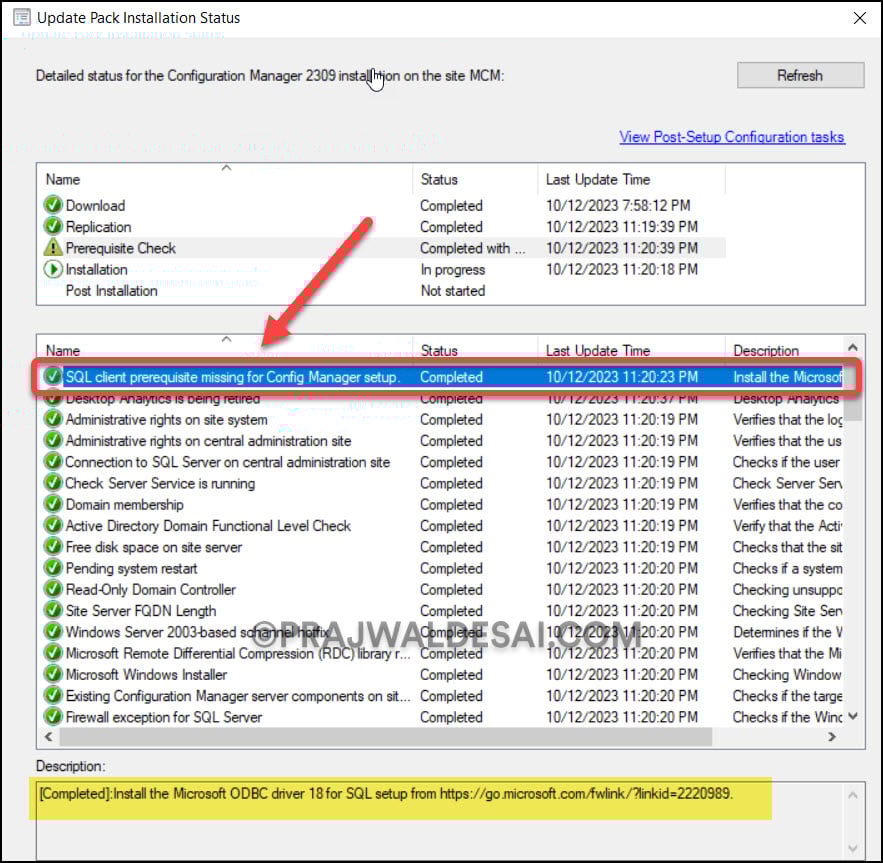The image size is (883, 863).
Task: Sort upper list by Last Update Time header
Action: point(631,179)
